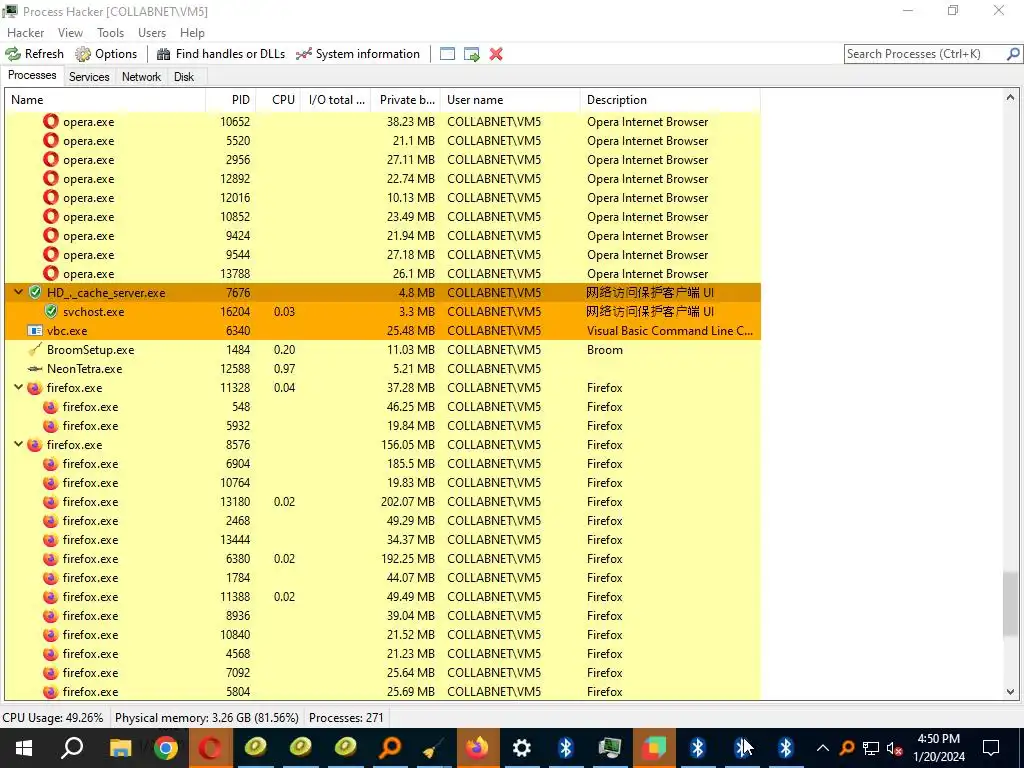Screen dimensions: 1024x768
Task: Open the Windows Start menu
Action: (x=24, y=748)
